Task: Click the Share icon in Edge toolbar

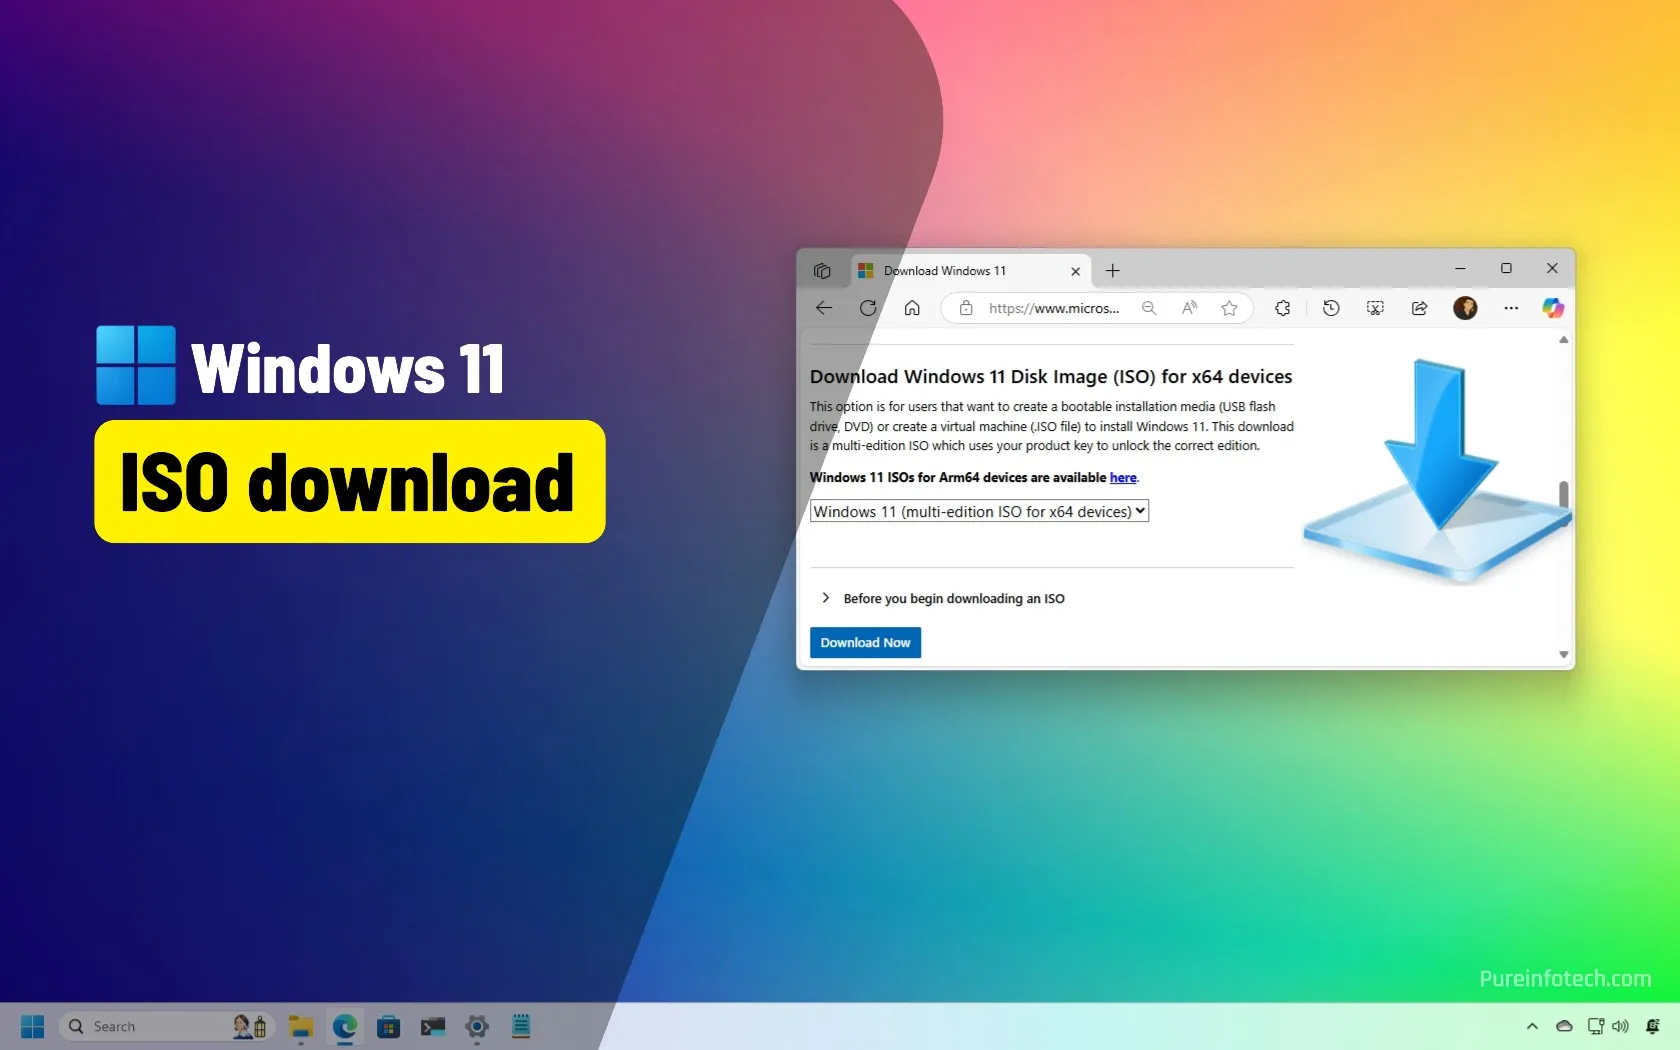Action: click(1419, 308)
